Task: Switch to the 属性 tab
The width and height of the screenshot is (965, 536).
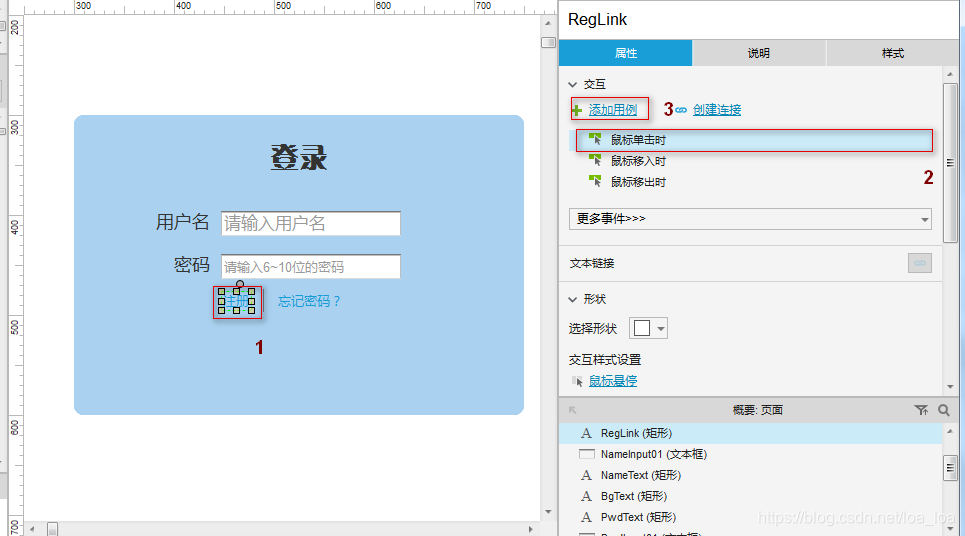Action: (x=626, y=53)
